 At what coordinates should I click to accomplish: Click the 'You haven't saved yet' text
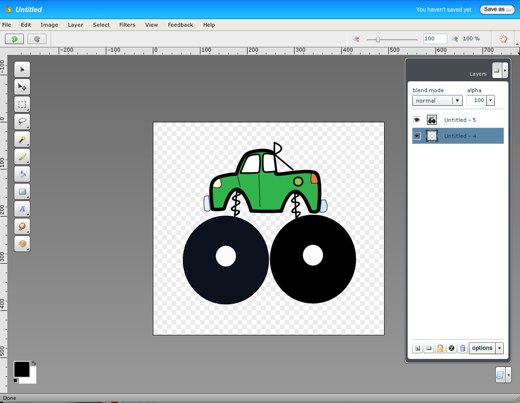[x=444, y=10]
